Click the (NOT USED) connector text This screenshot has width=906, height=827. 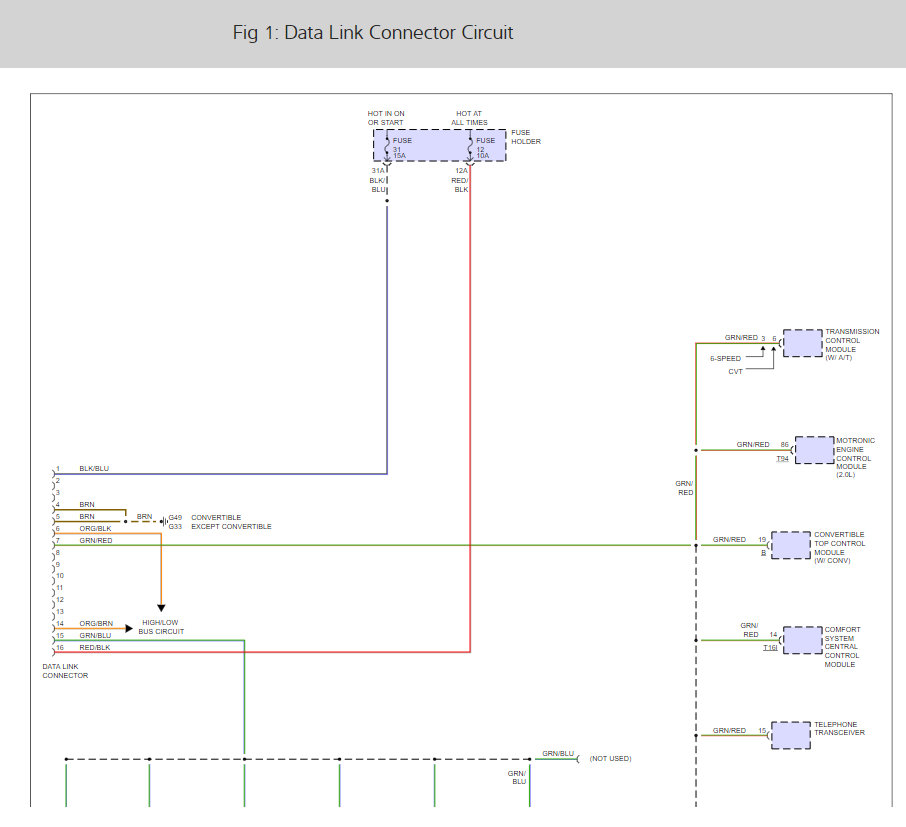point(610,758)
